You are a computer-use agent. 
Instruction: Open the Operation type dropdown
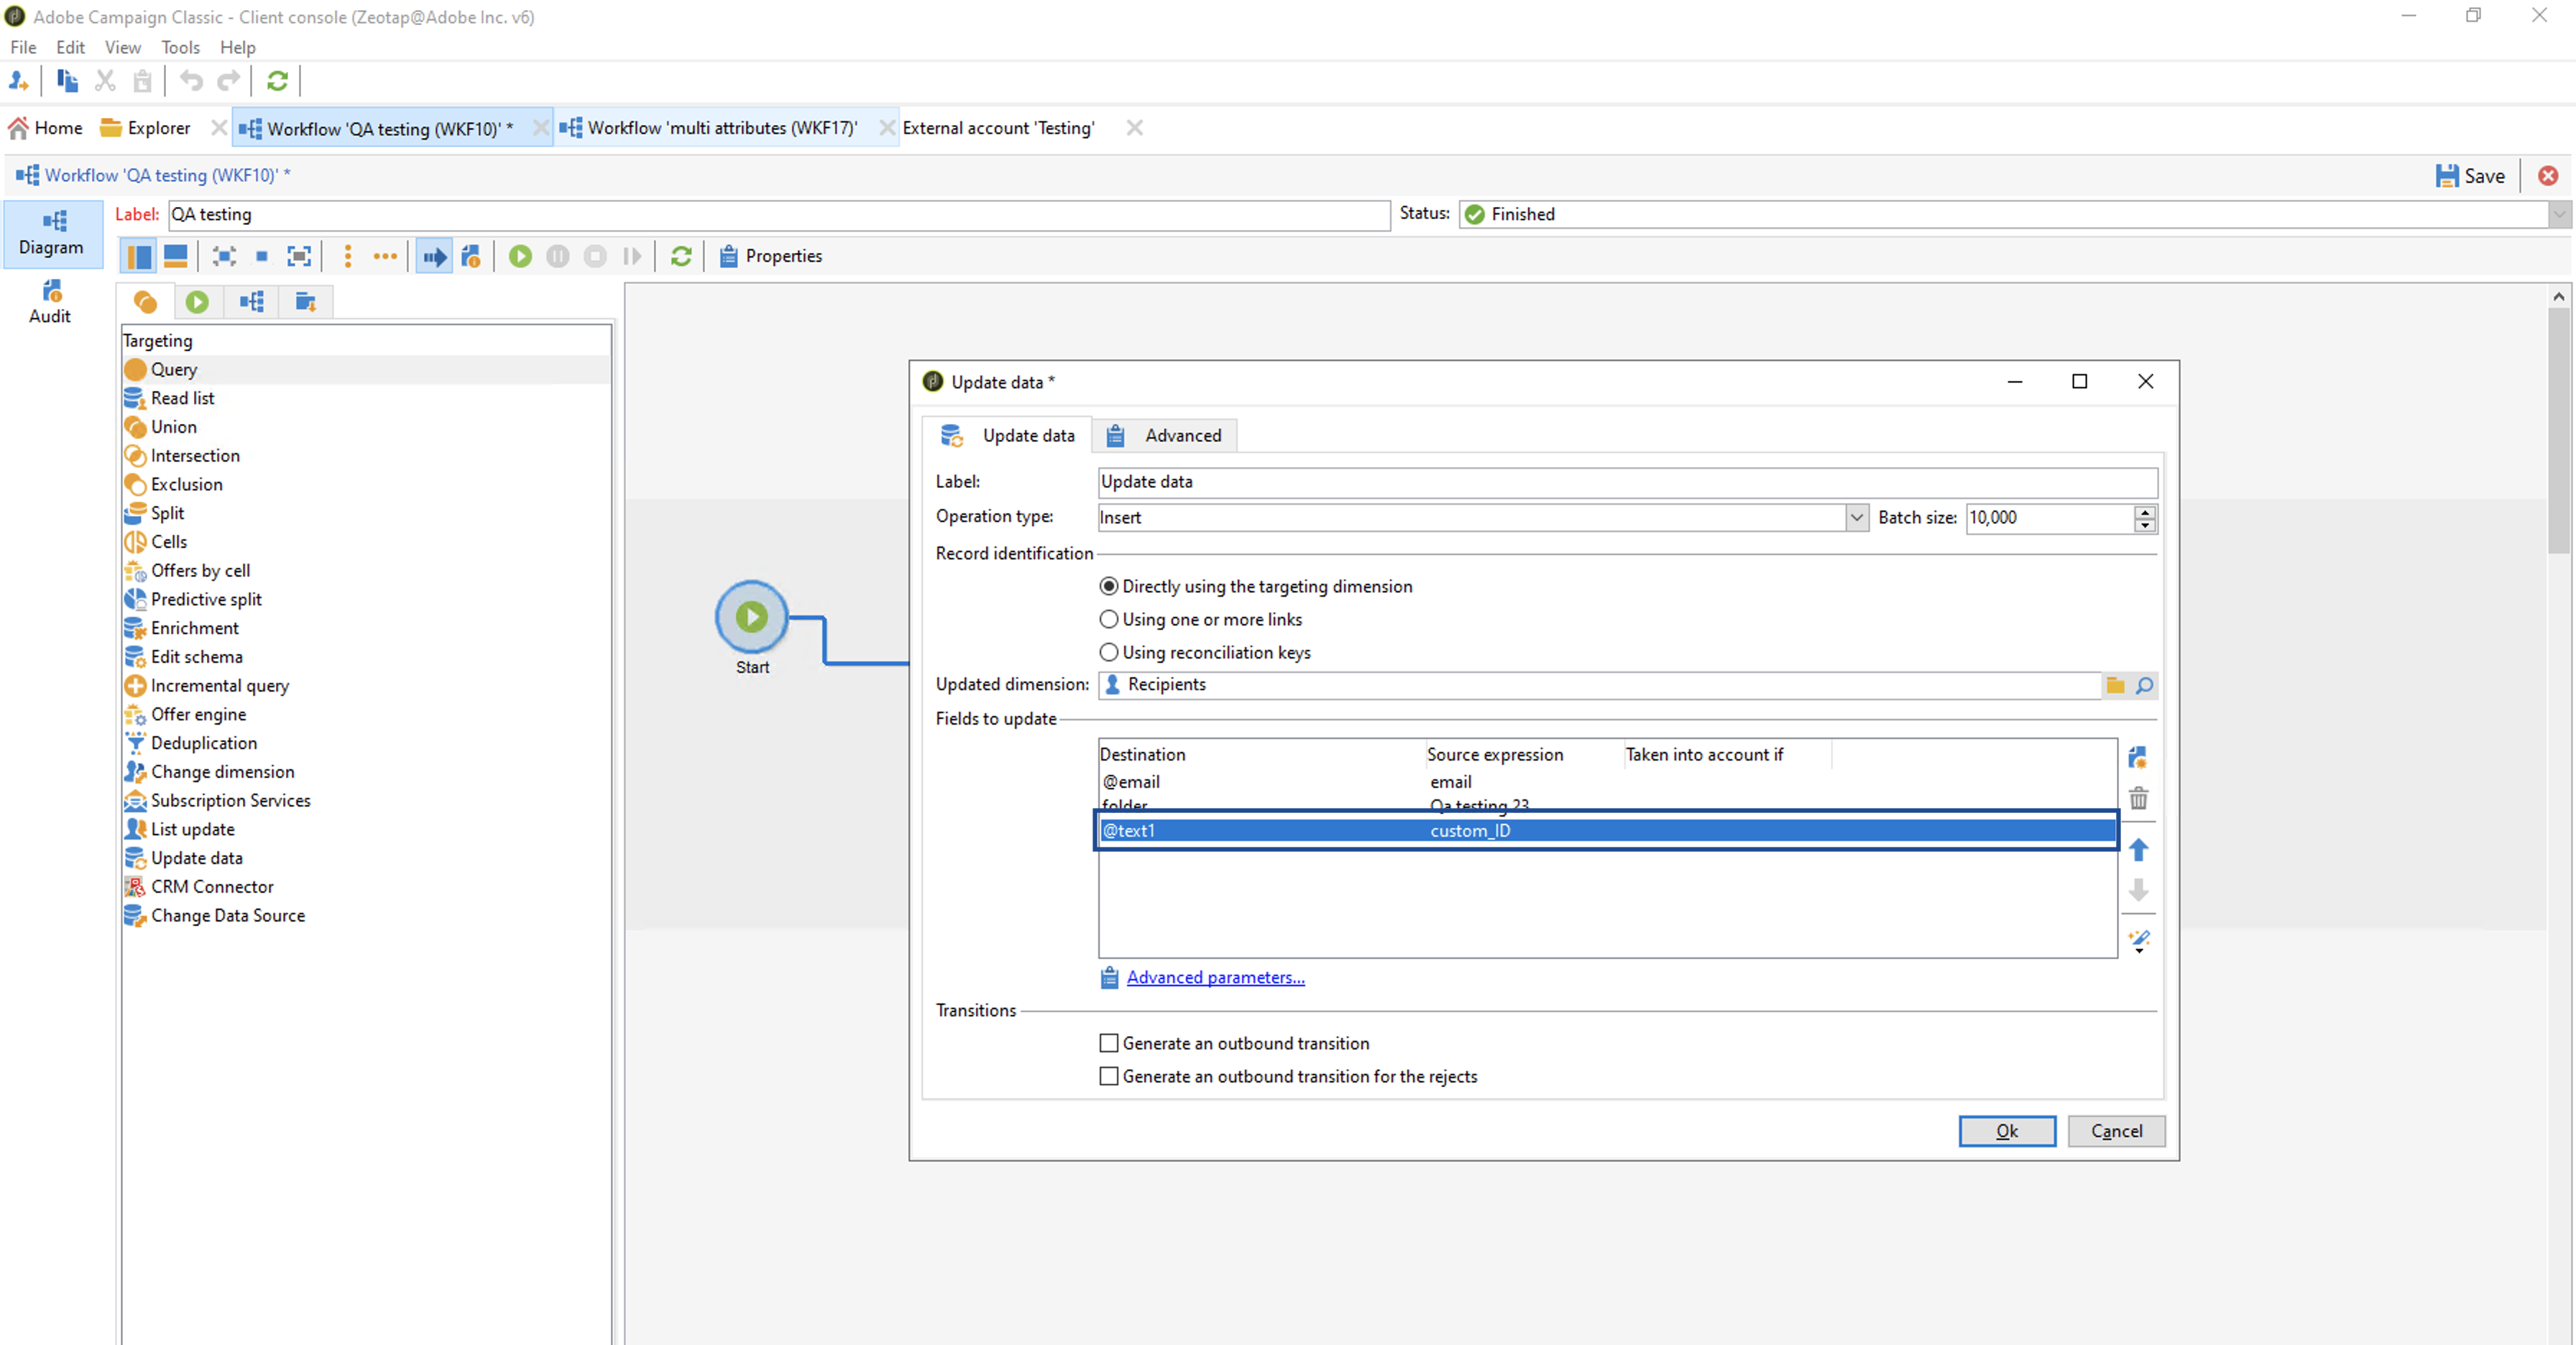[x=1856, y=517]
